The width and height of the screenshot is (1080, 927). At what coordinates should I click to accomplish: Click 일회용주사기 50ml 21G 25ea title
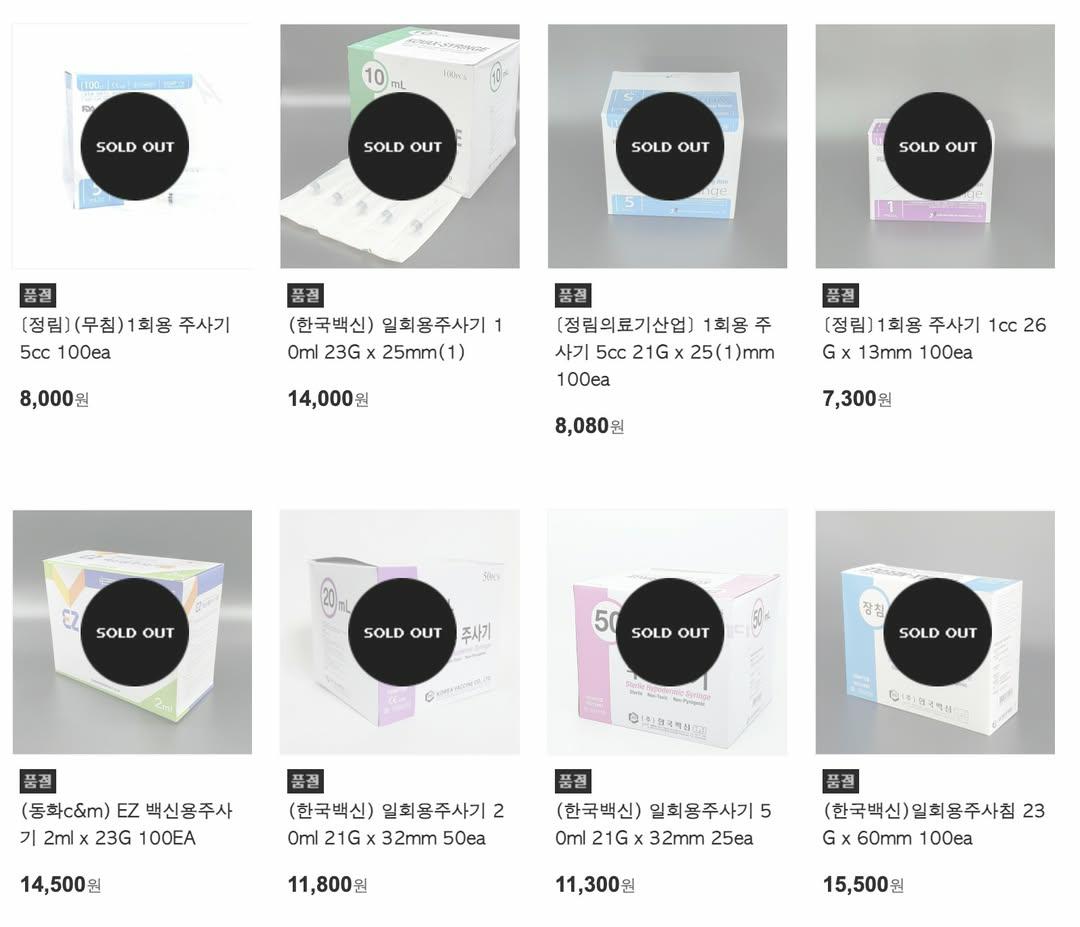click(663, 824)
